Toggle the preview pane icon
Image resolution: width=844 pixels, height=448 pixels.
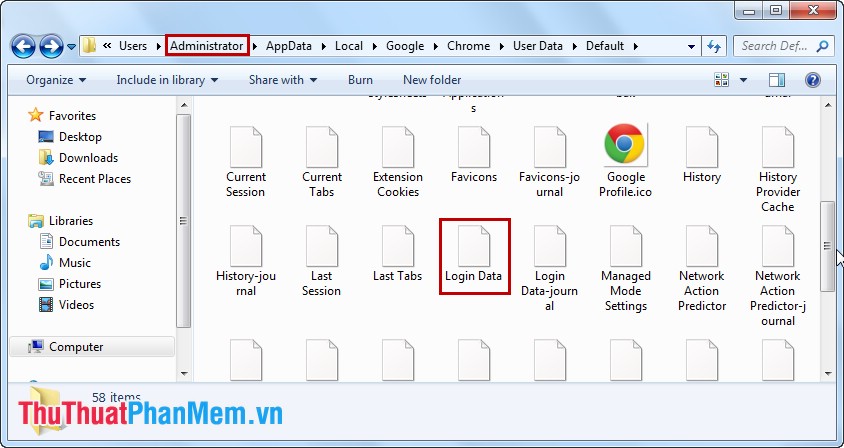777,80
